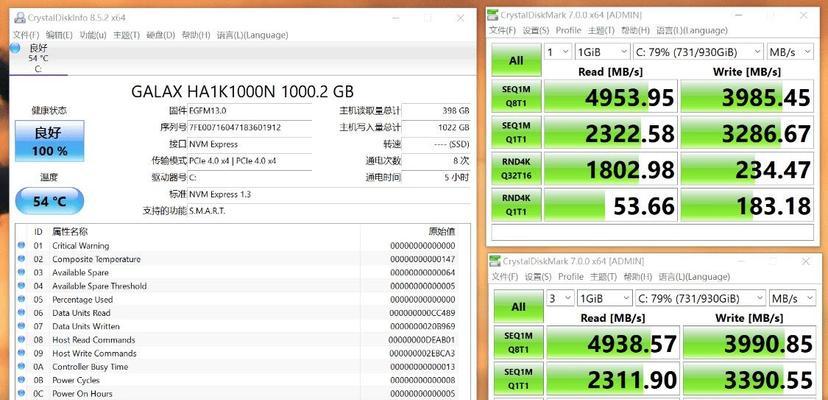The width and height of the screenshot is (828, 400).
Task: Open 功能(u) menu in CrystalDiskInfo
Action: 93,35
